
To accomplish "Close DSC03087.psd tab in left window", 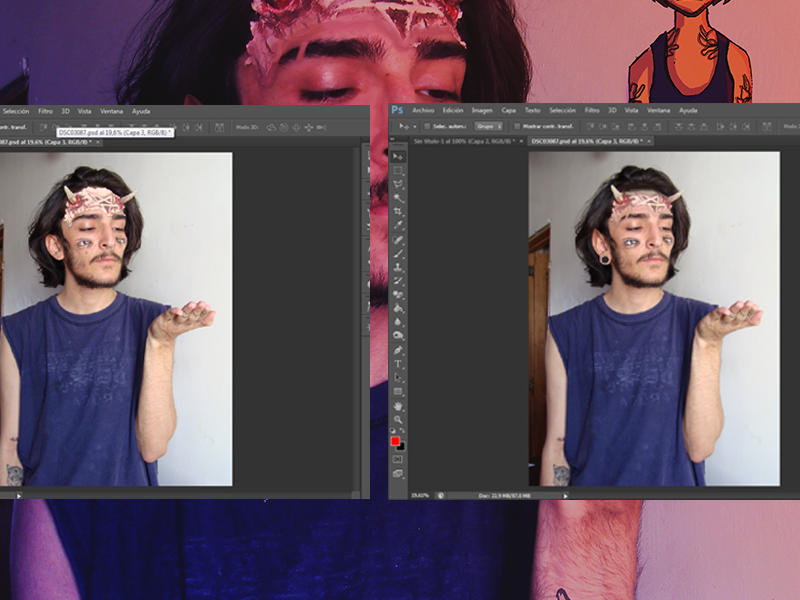I will tap(97, 142).
